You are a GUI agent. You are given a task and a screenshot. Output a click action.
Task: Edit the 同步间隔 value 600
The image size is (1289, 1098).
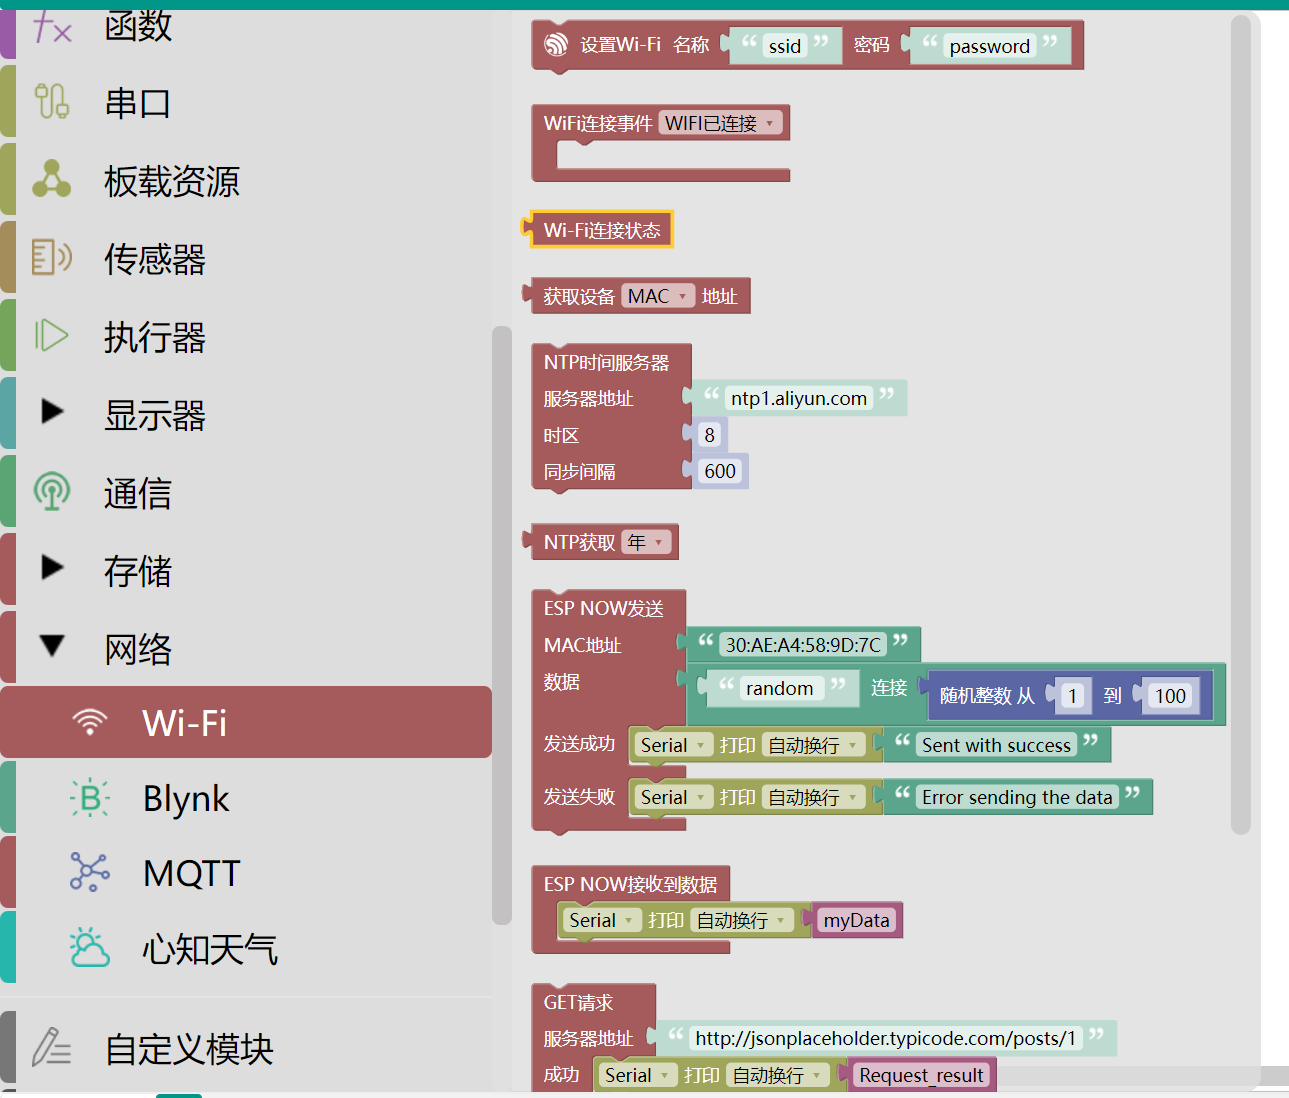click(x=720, y=471)
